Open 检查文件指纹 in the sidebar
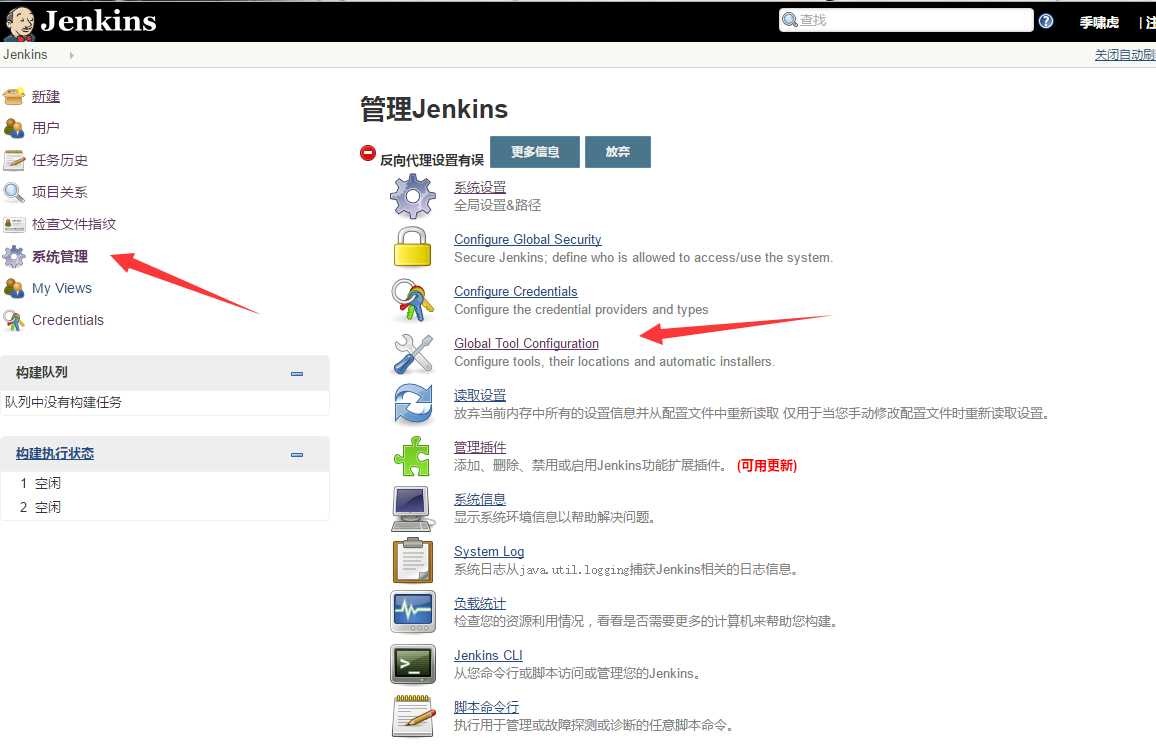 tap(74, 224)
